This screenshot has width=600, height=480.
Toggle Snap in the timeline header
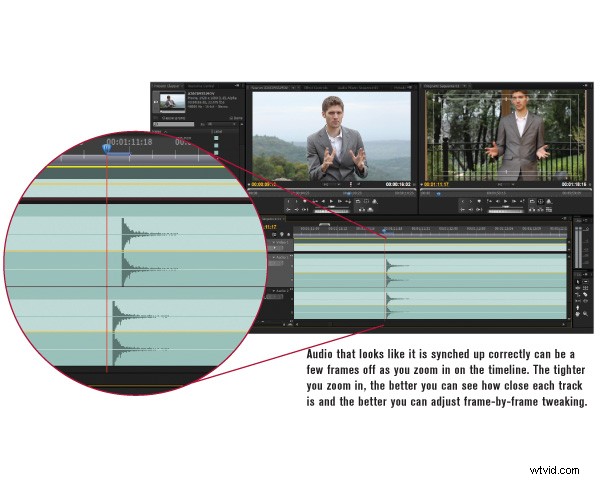[274, 234]
